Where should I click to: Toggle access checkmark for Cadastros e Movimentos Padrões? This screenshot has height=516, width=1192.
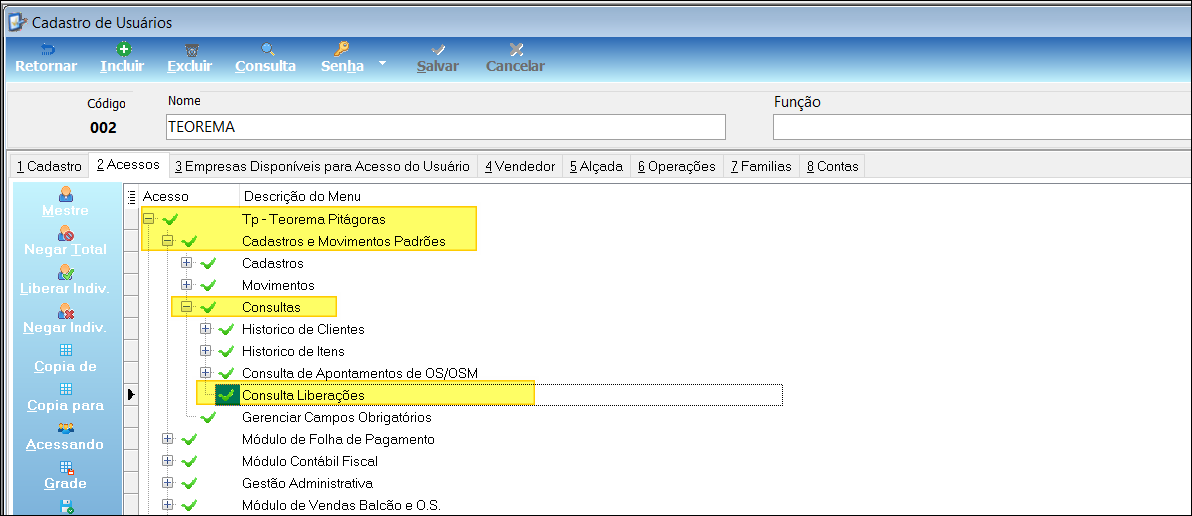pos(189,242)
